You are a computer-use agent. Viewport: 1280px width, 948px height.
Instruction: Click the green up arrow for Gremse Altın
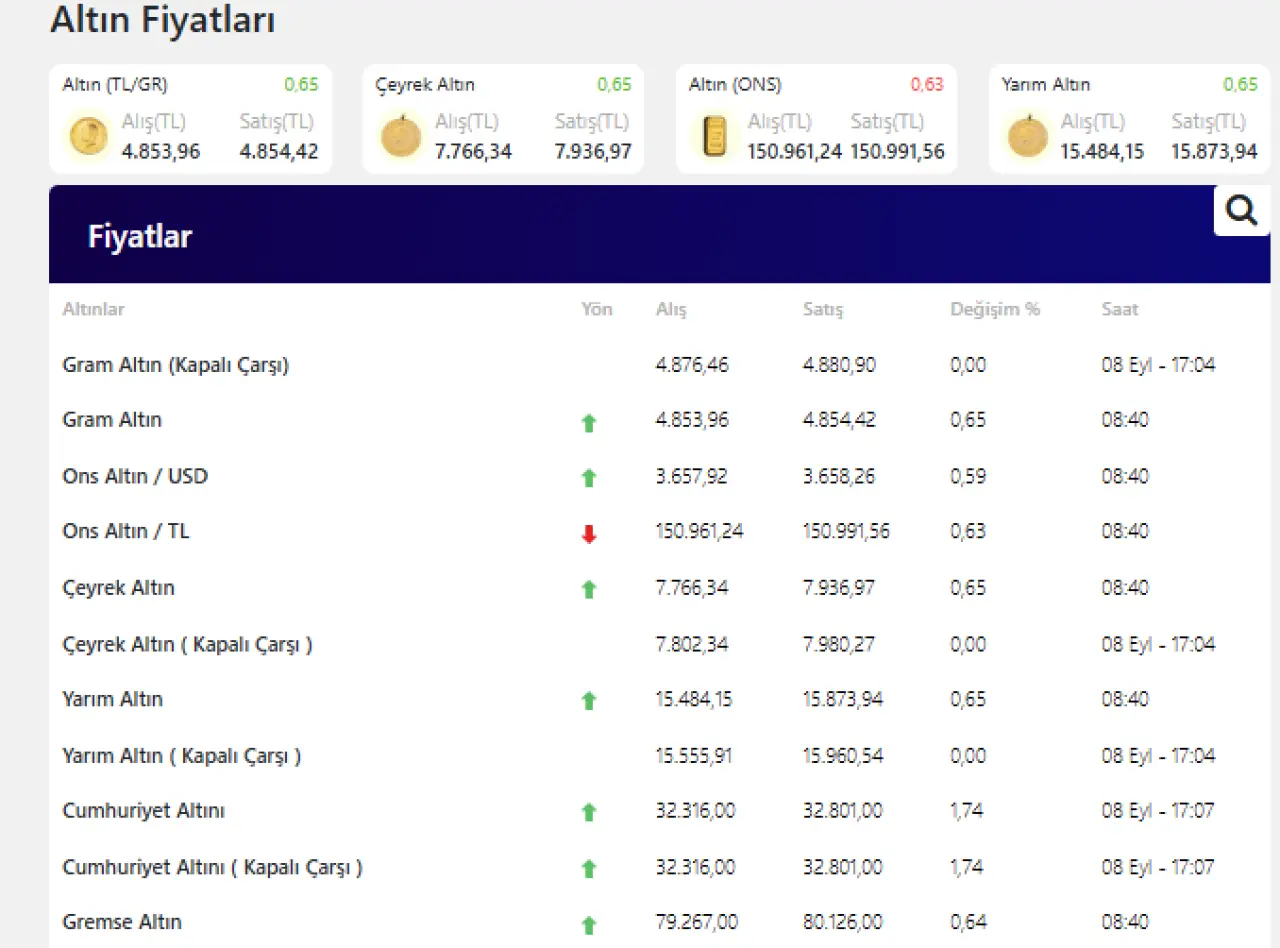[x=589, y=925]
